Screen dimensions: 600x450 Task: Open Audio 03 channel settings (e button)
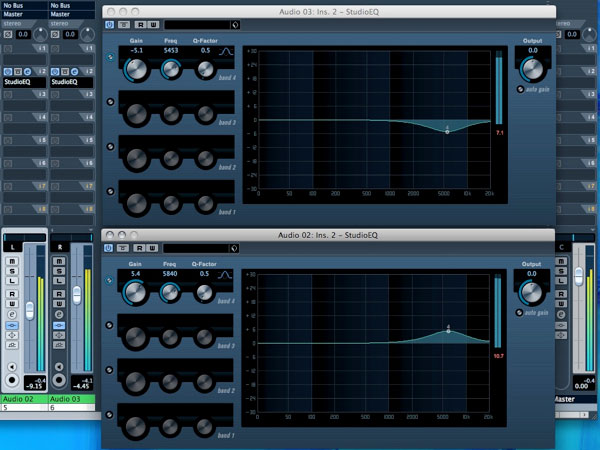point(59,315)
